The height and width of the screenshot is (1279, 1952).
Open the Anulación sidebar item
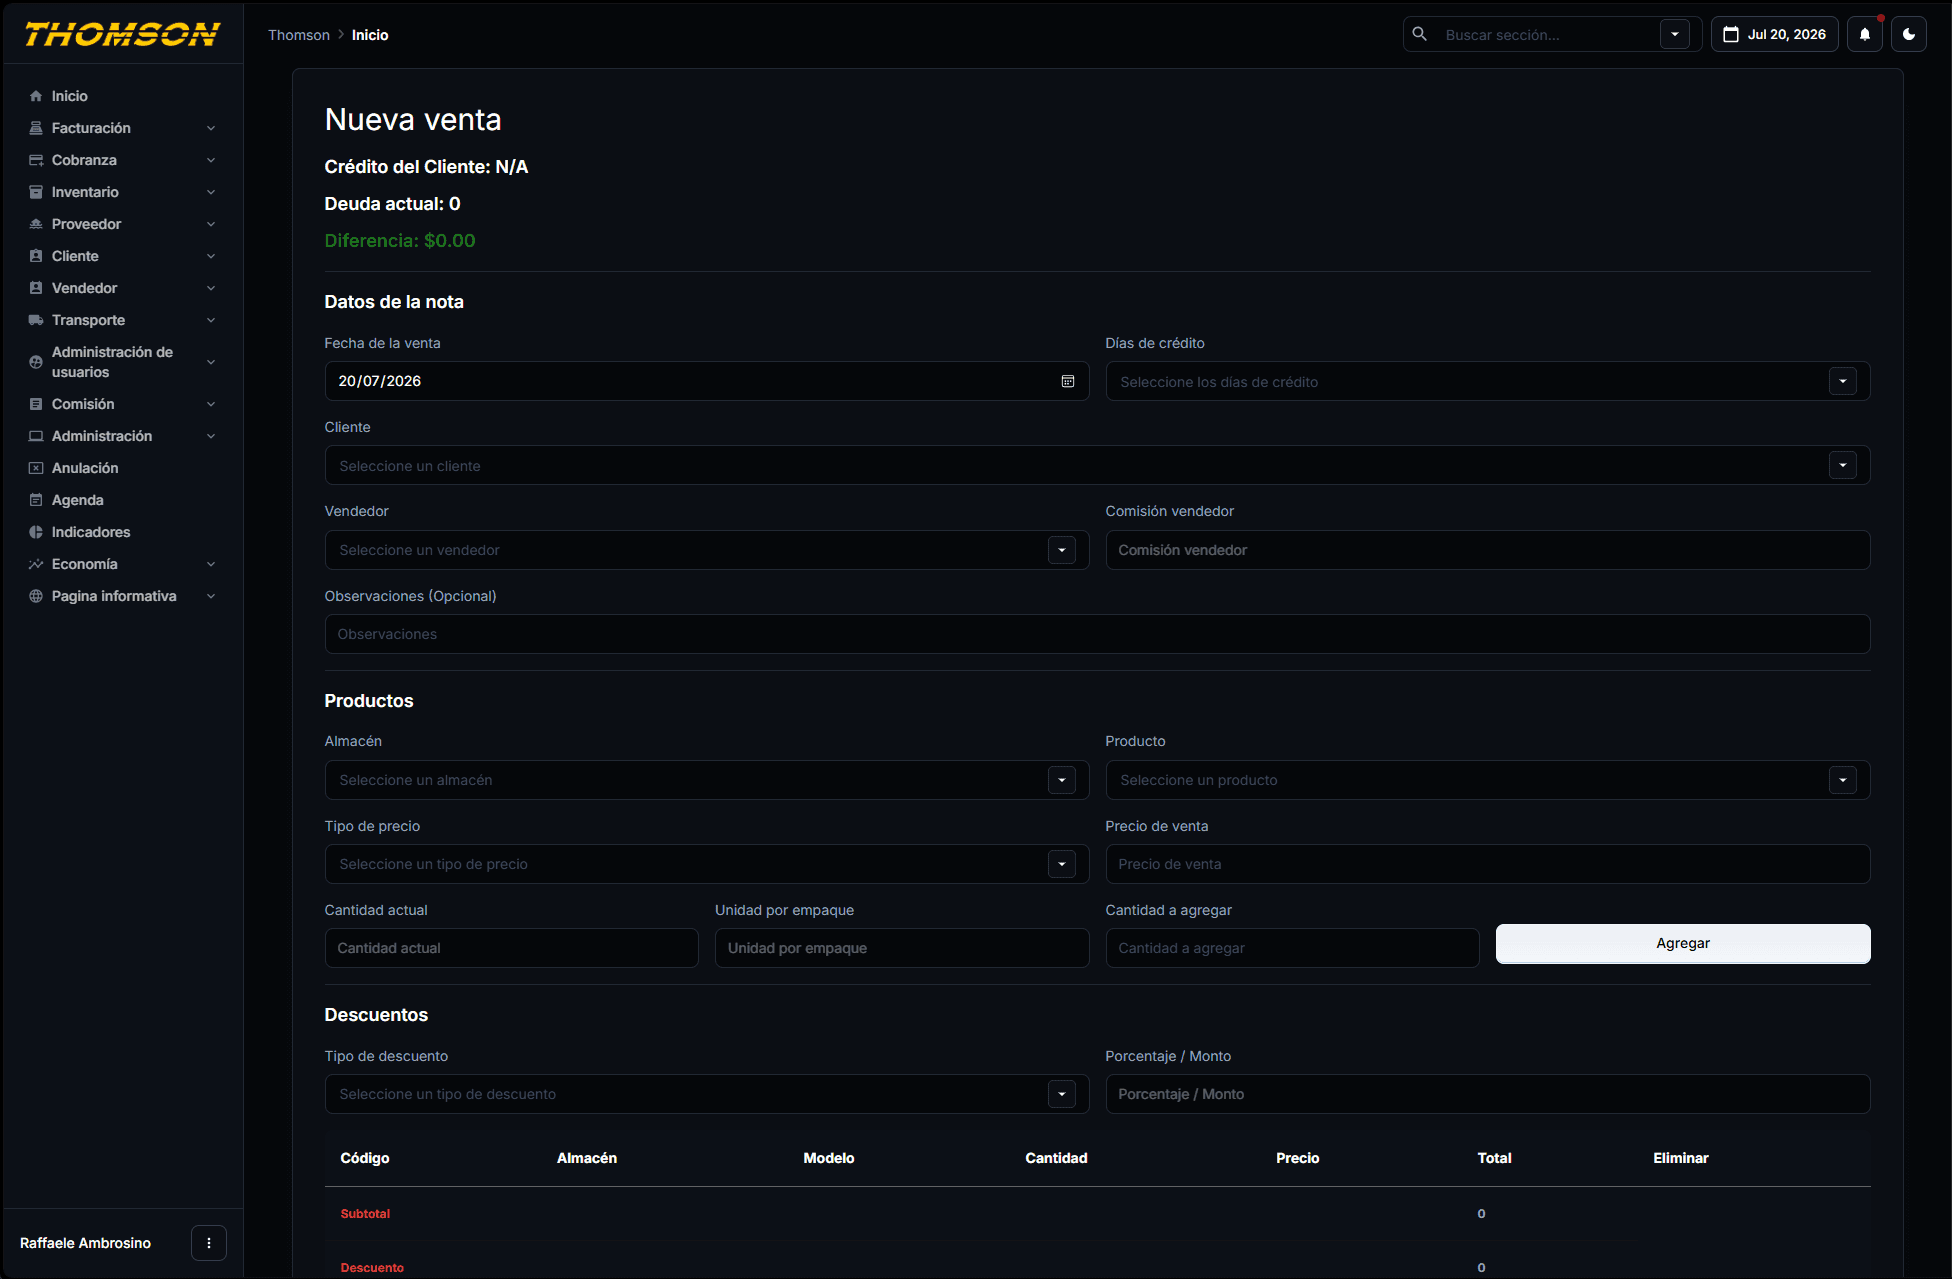coord(123,468)
